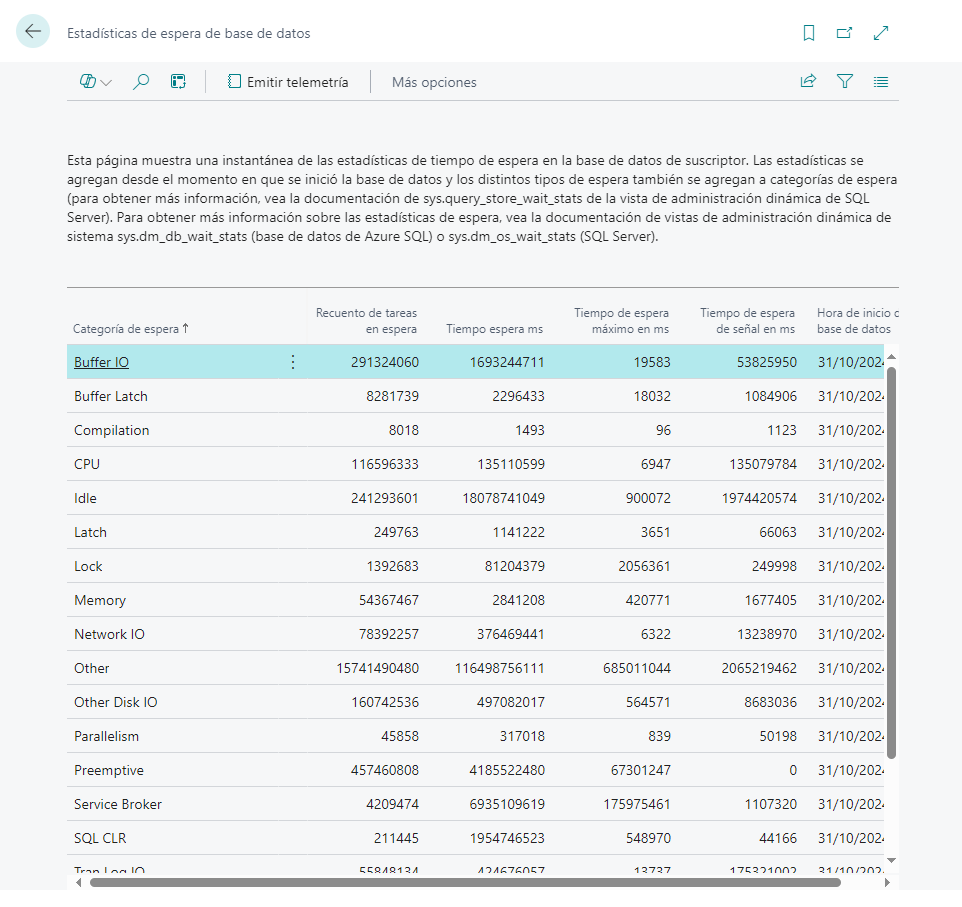Screen dimensions: 962x907
Task: Click the bookmark icon in the header
Action: coord(808,32)
